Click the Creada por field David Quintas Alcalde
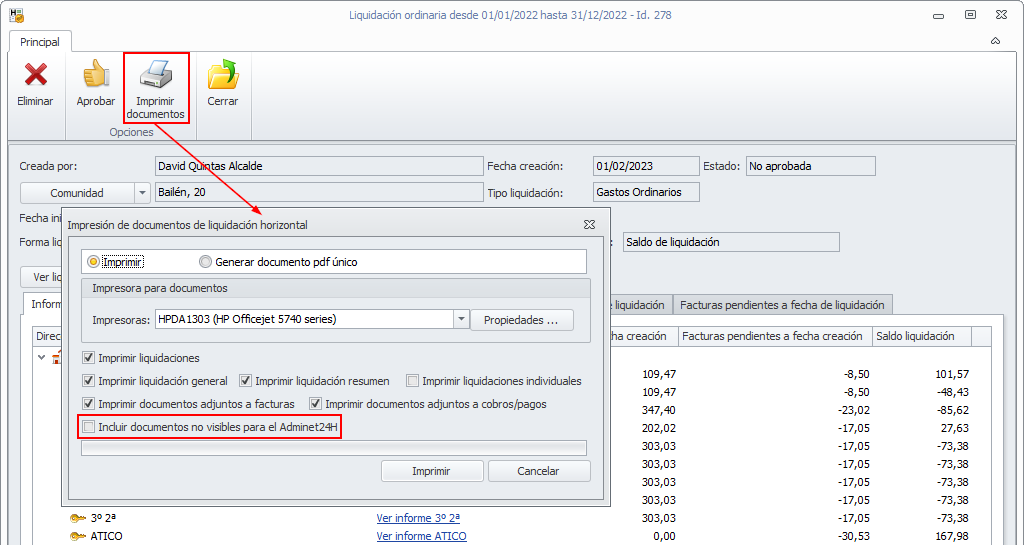Viewport: 1024px width, 545px height. click(319, 166)
